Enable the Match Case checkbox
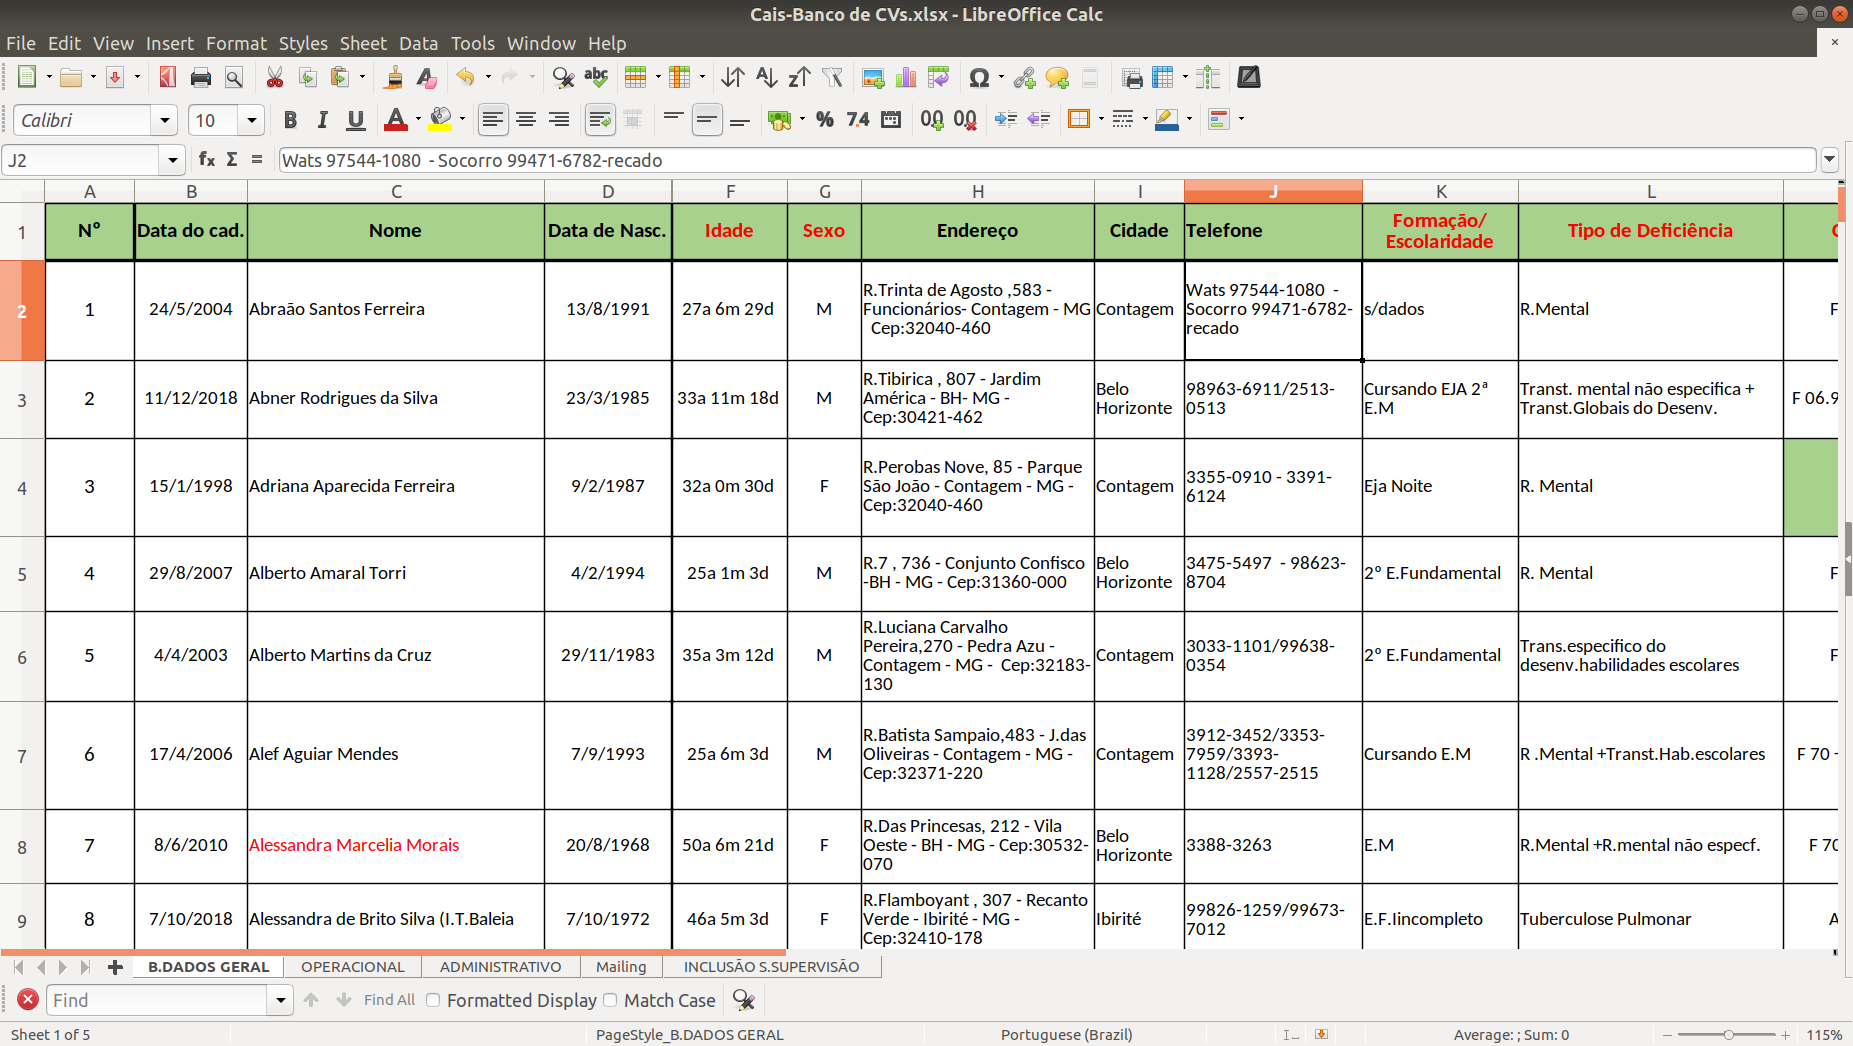Screen dimensions: 1853x1046 610,1000
